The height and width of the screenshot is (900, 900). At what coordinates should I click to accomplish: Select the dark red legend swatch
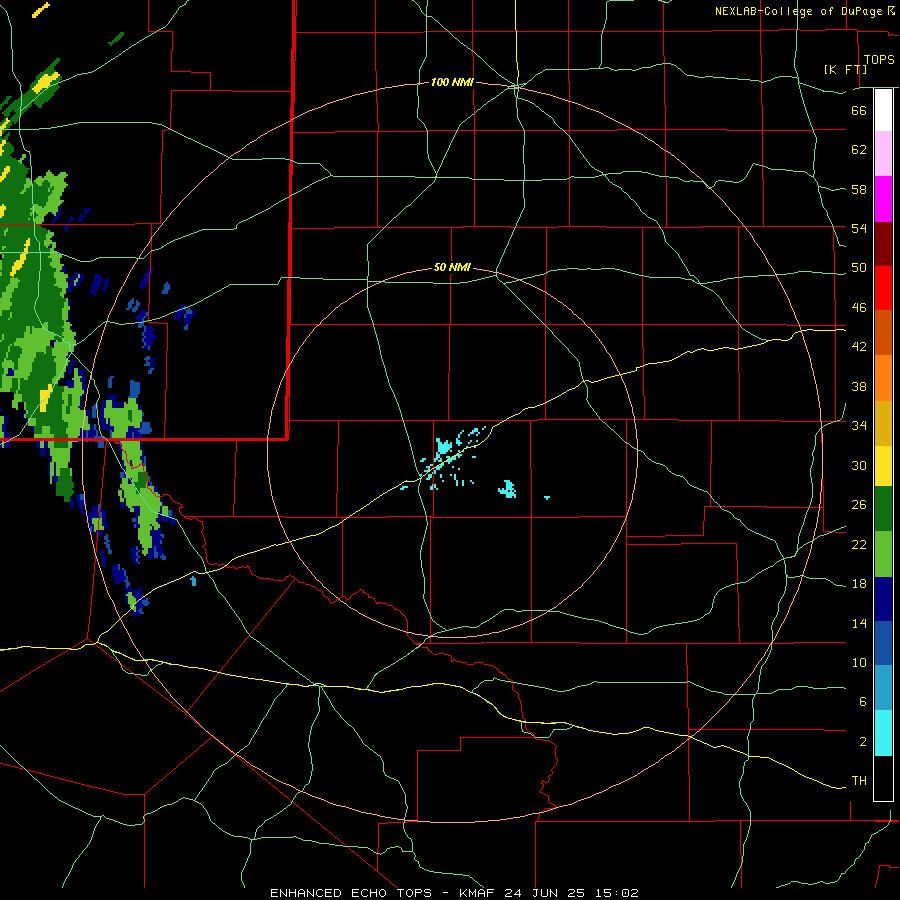[x=883, y=243]
